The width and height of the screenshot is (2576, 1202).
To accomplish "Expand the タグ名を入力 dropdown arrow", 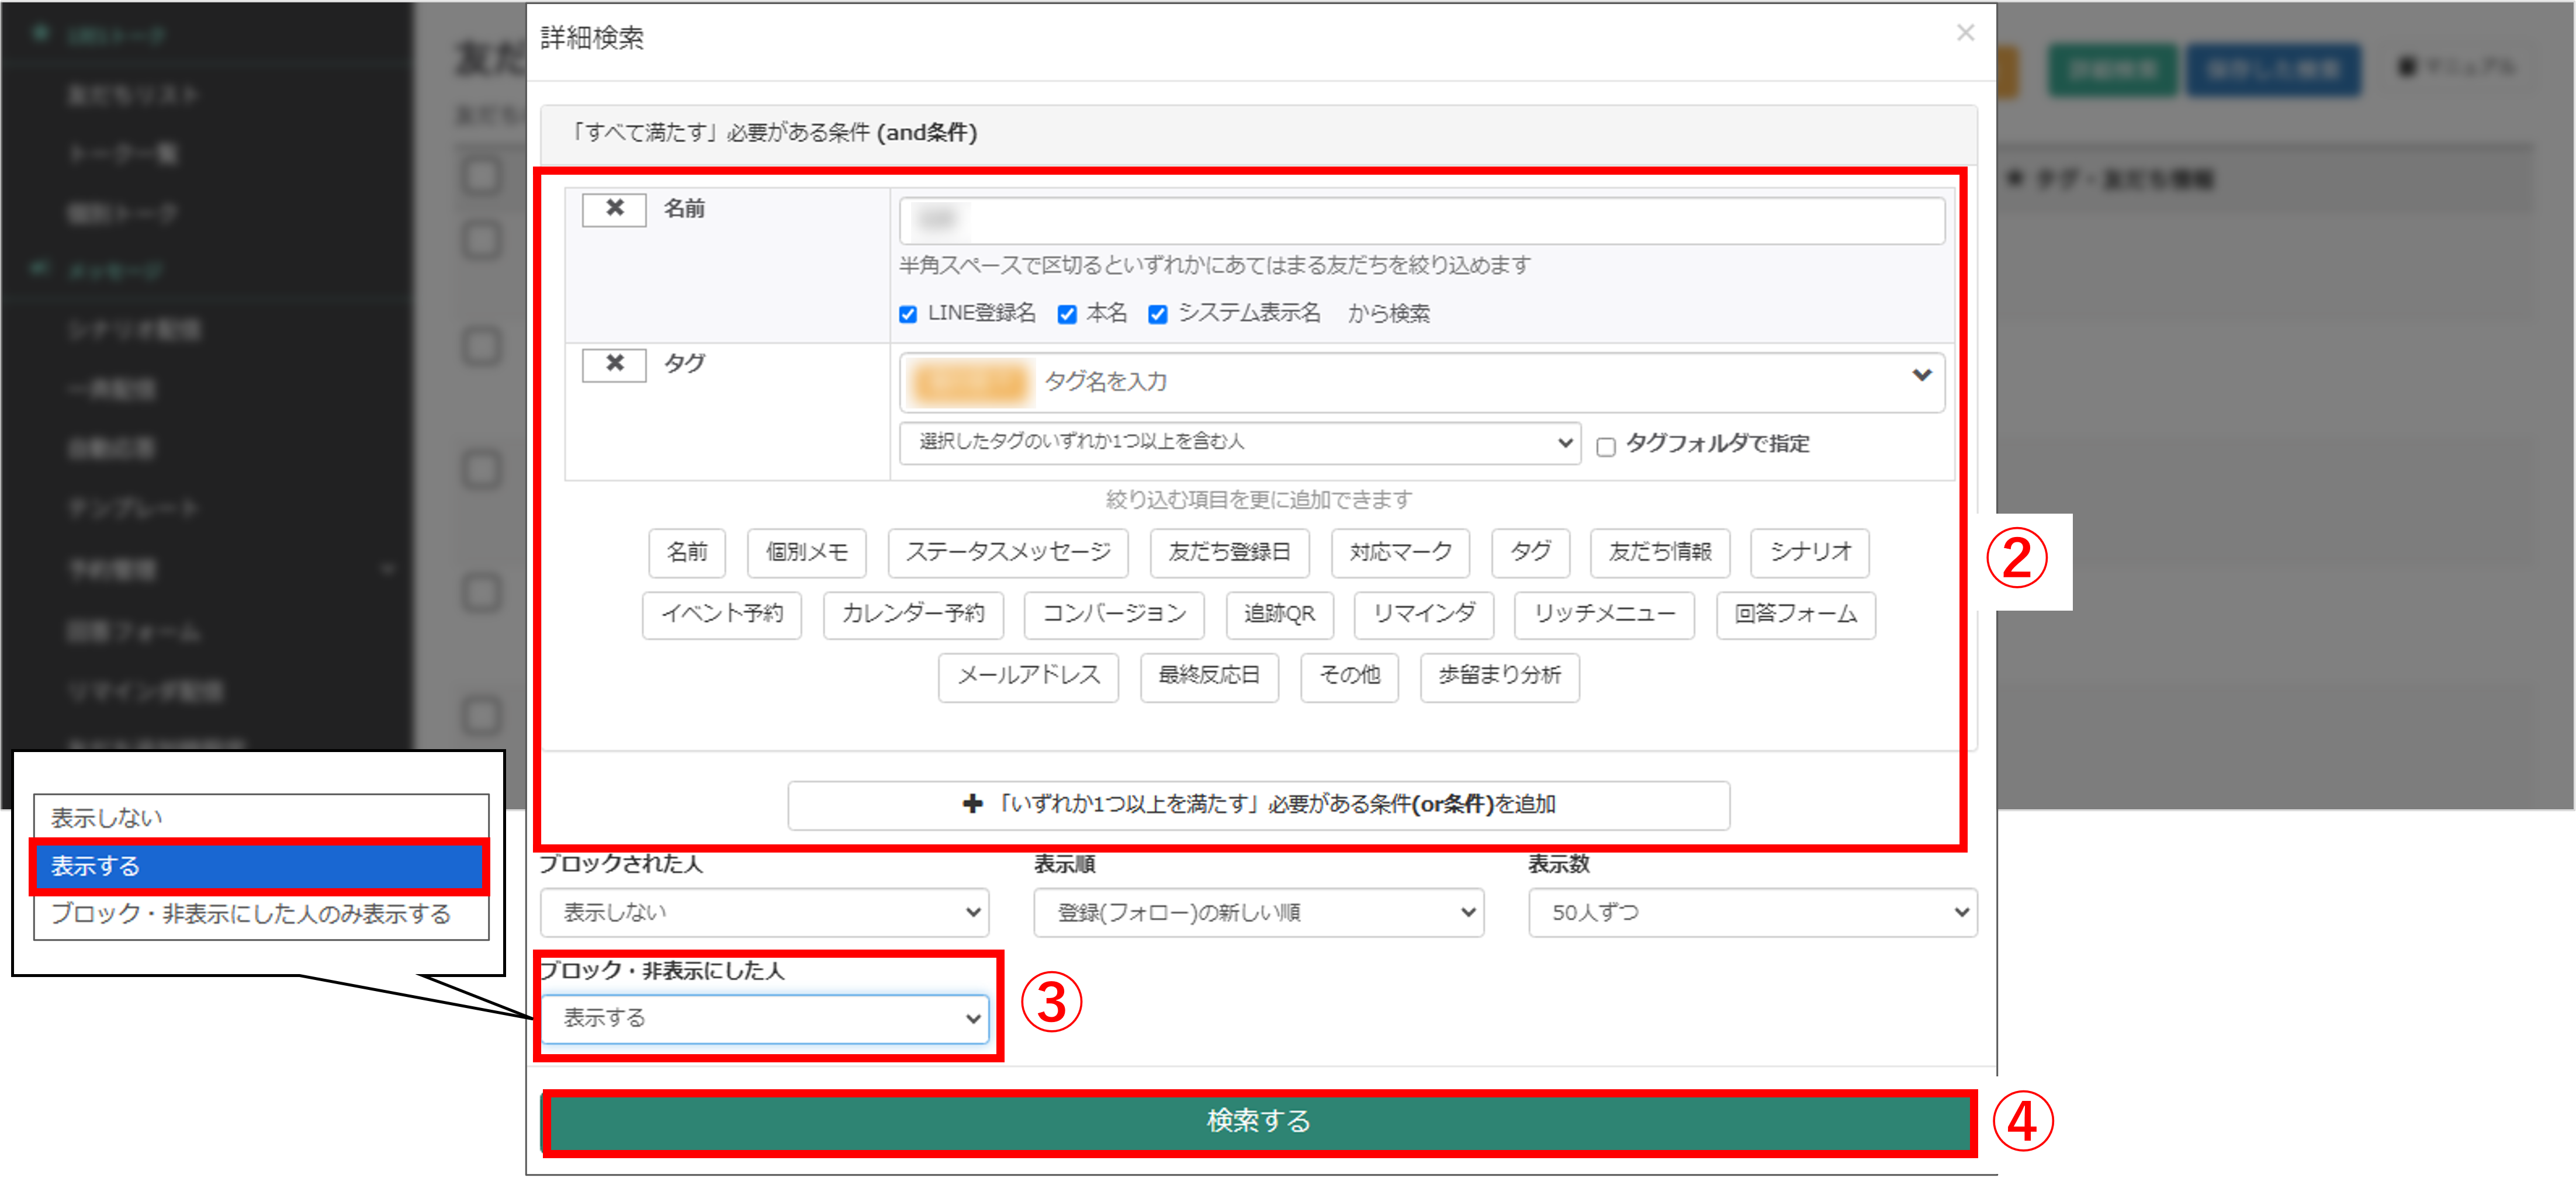I will (1921, 376).
